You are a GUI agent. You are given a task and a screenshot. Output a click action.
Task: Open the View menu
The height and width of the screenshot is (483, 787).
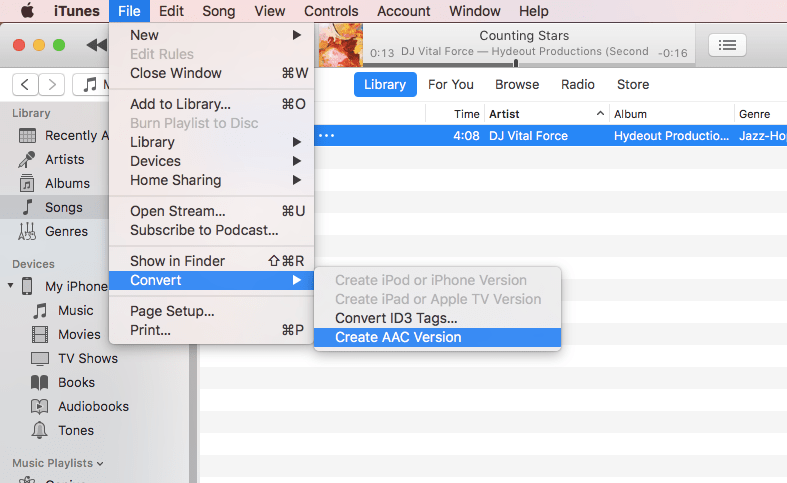click(x=270, y=11)
